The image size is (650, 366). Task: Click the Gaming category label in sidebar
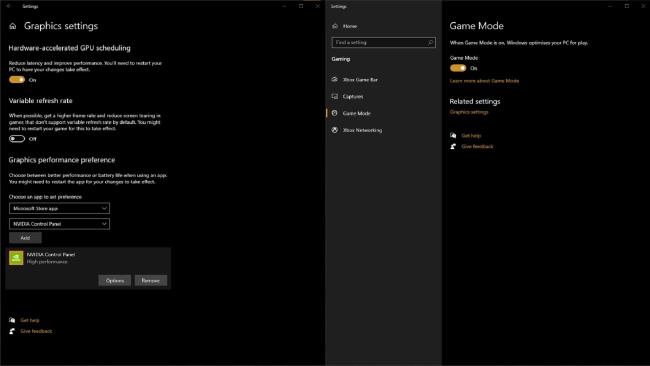coord(341,59)
